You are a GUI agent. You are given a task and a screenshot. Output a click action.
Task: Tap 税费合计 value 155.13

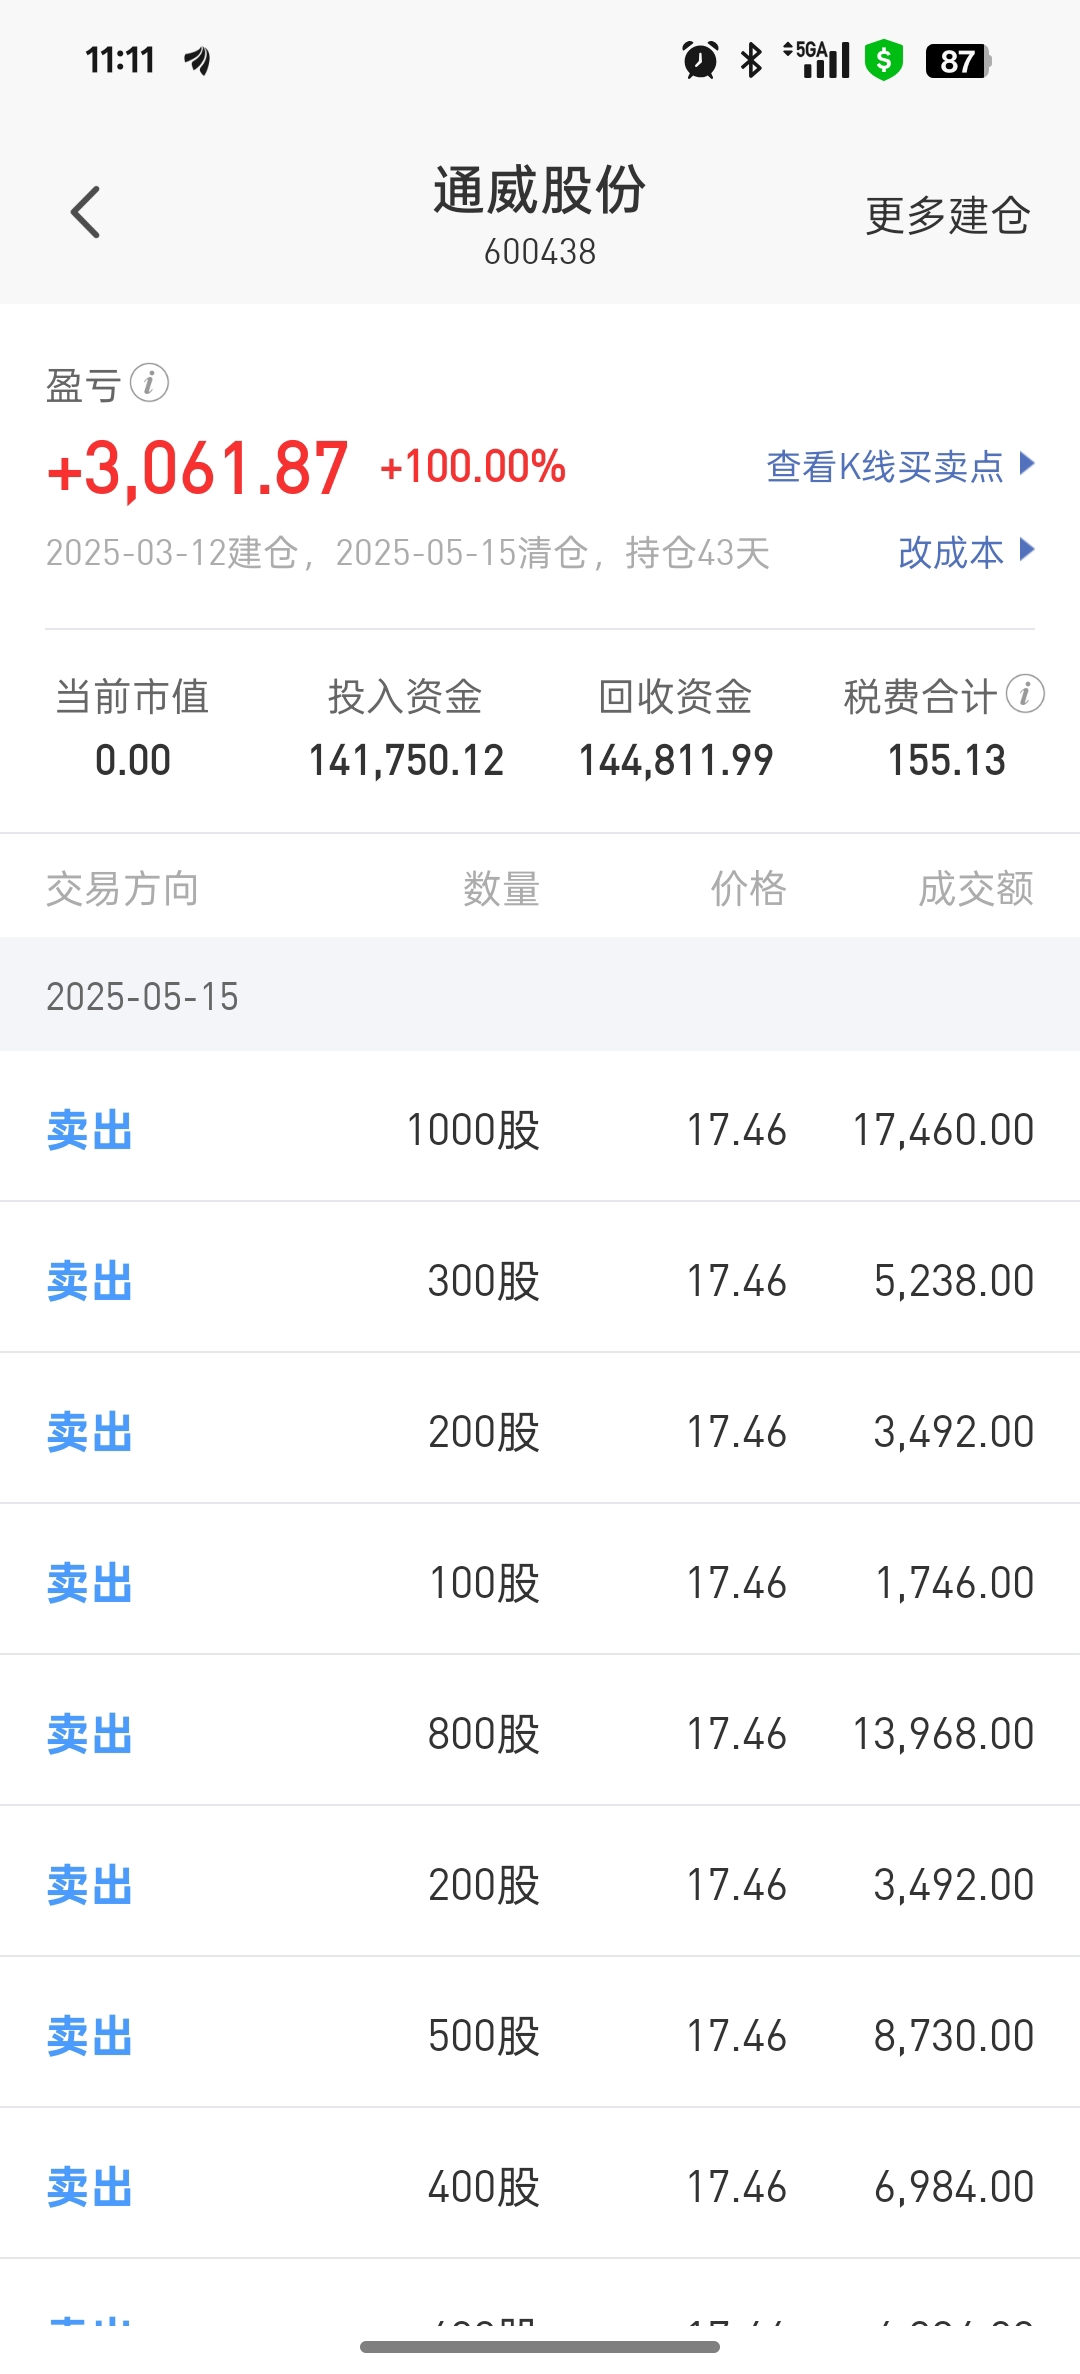(947, 760)
